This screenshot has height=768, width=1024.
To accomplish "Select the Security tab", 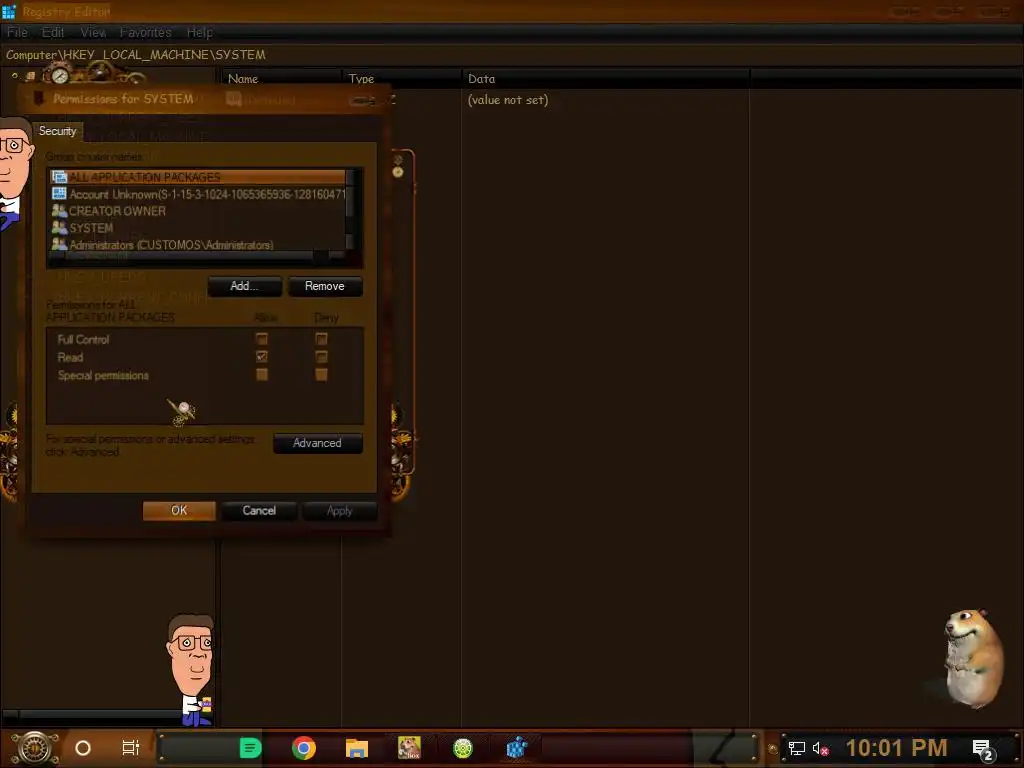I will coord(57,131).
